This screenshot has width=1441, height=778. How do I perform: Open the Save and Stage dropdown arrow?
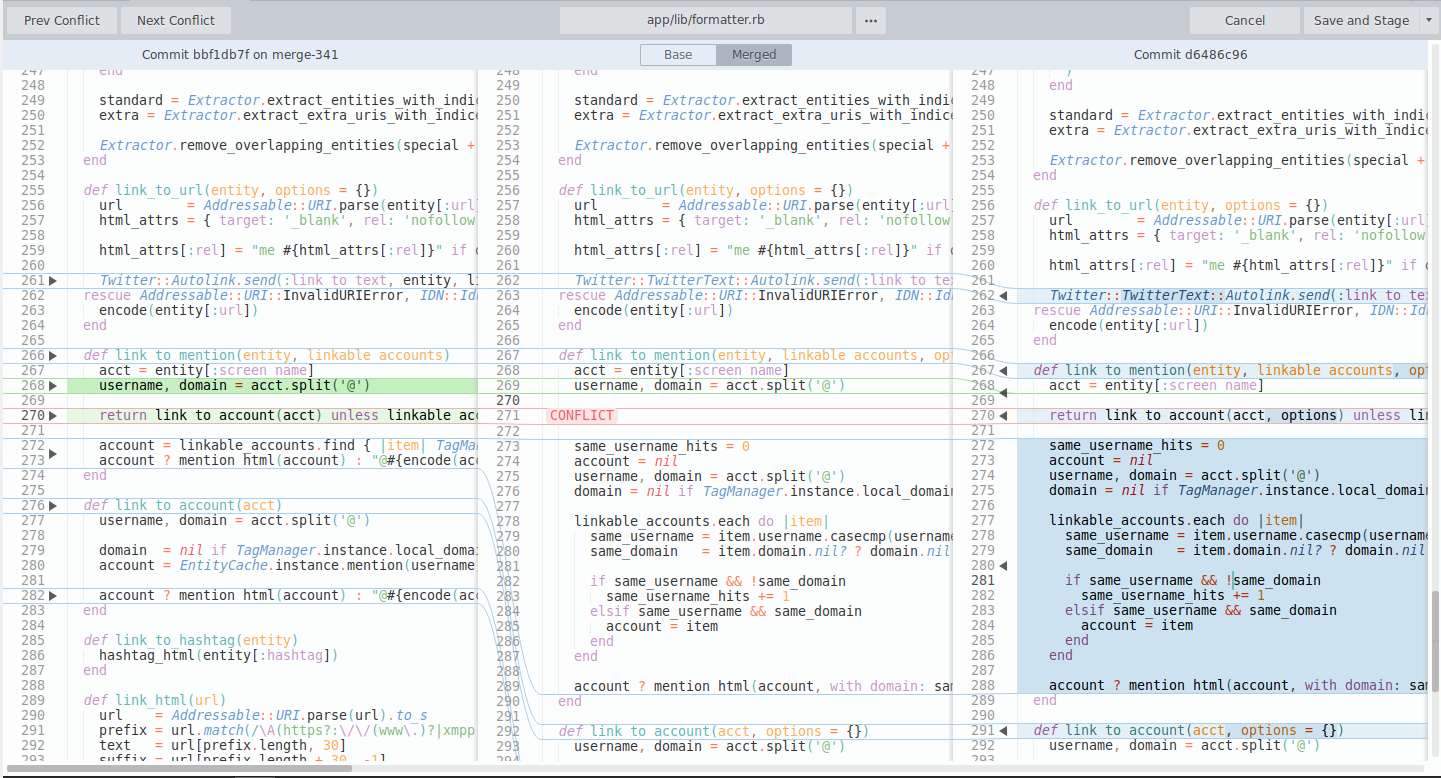tap(1427, 21)
